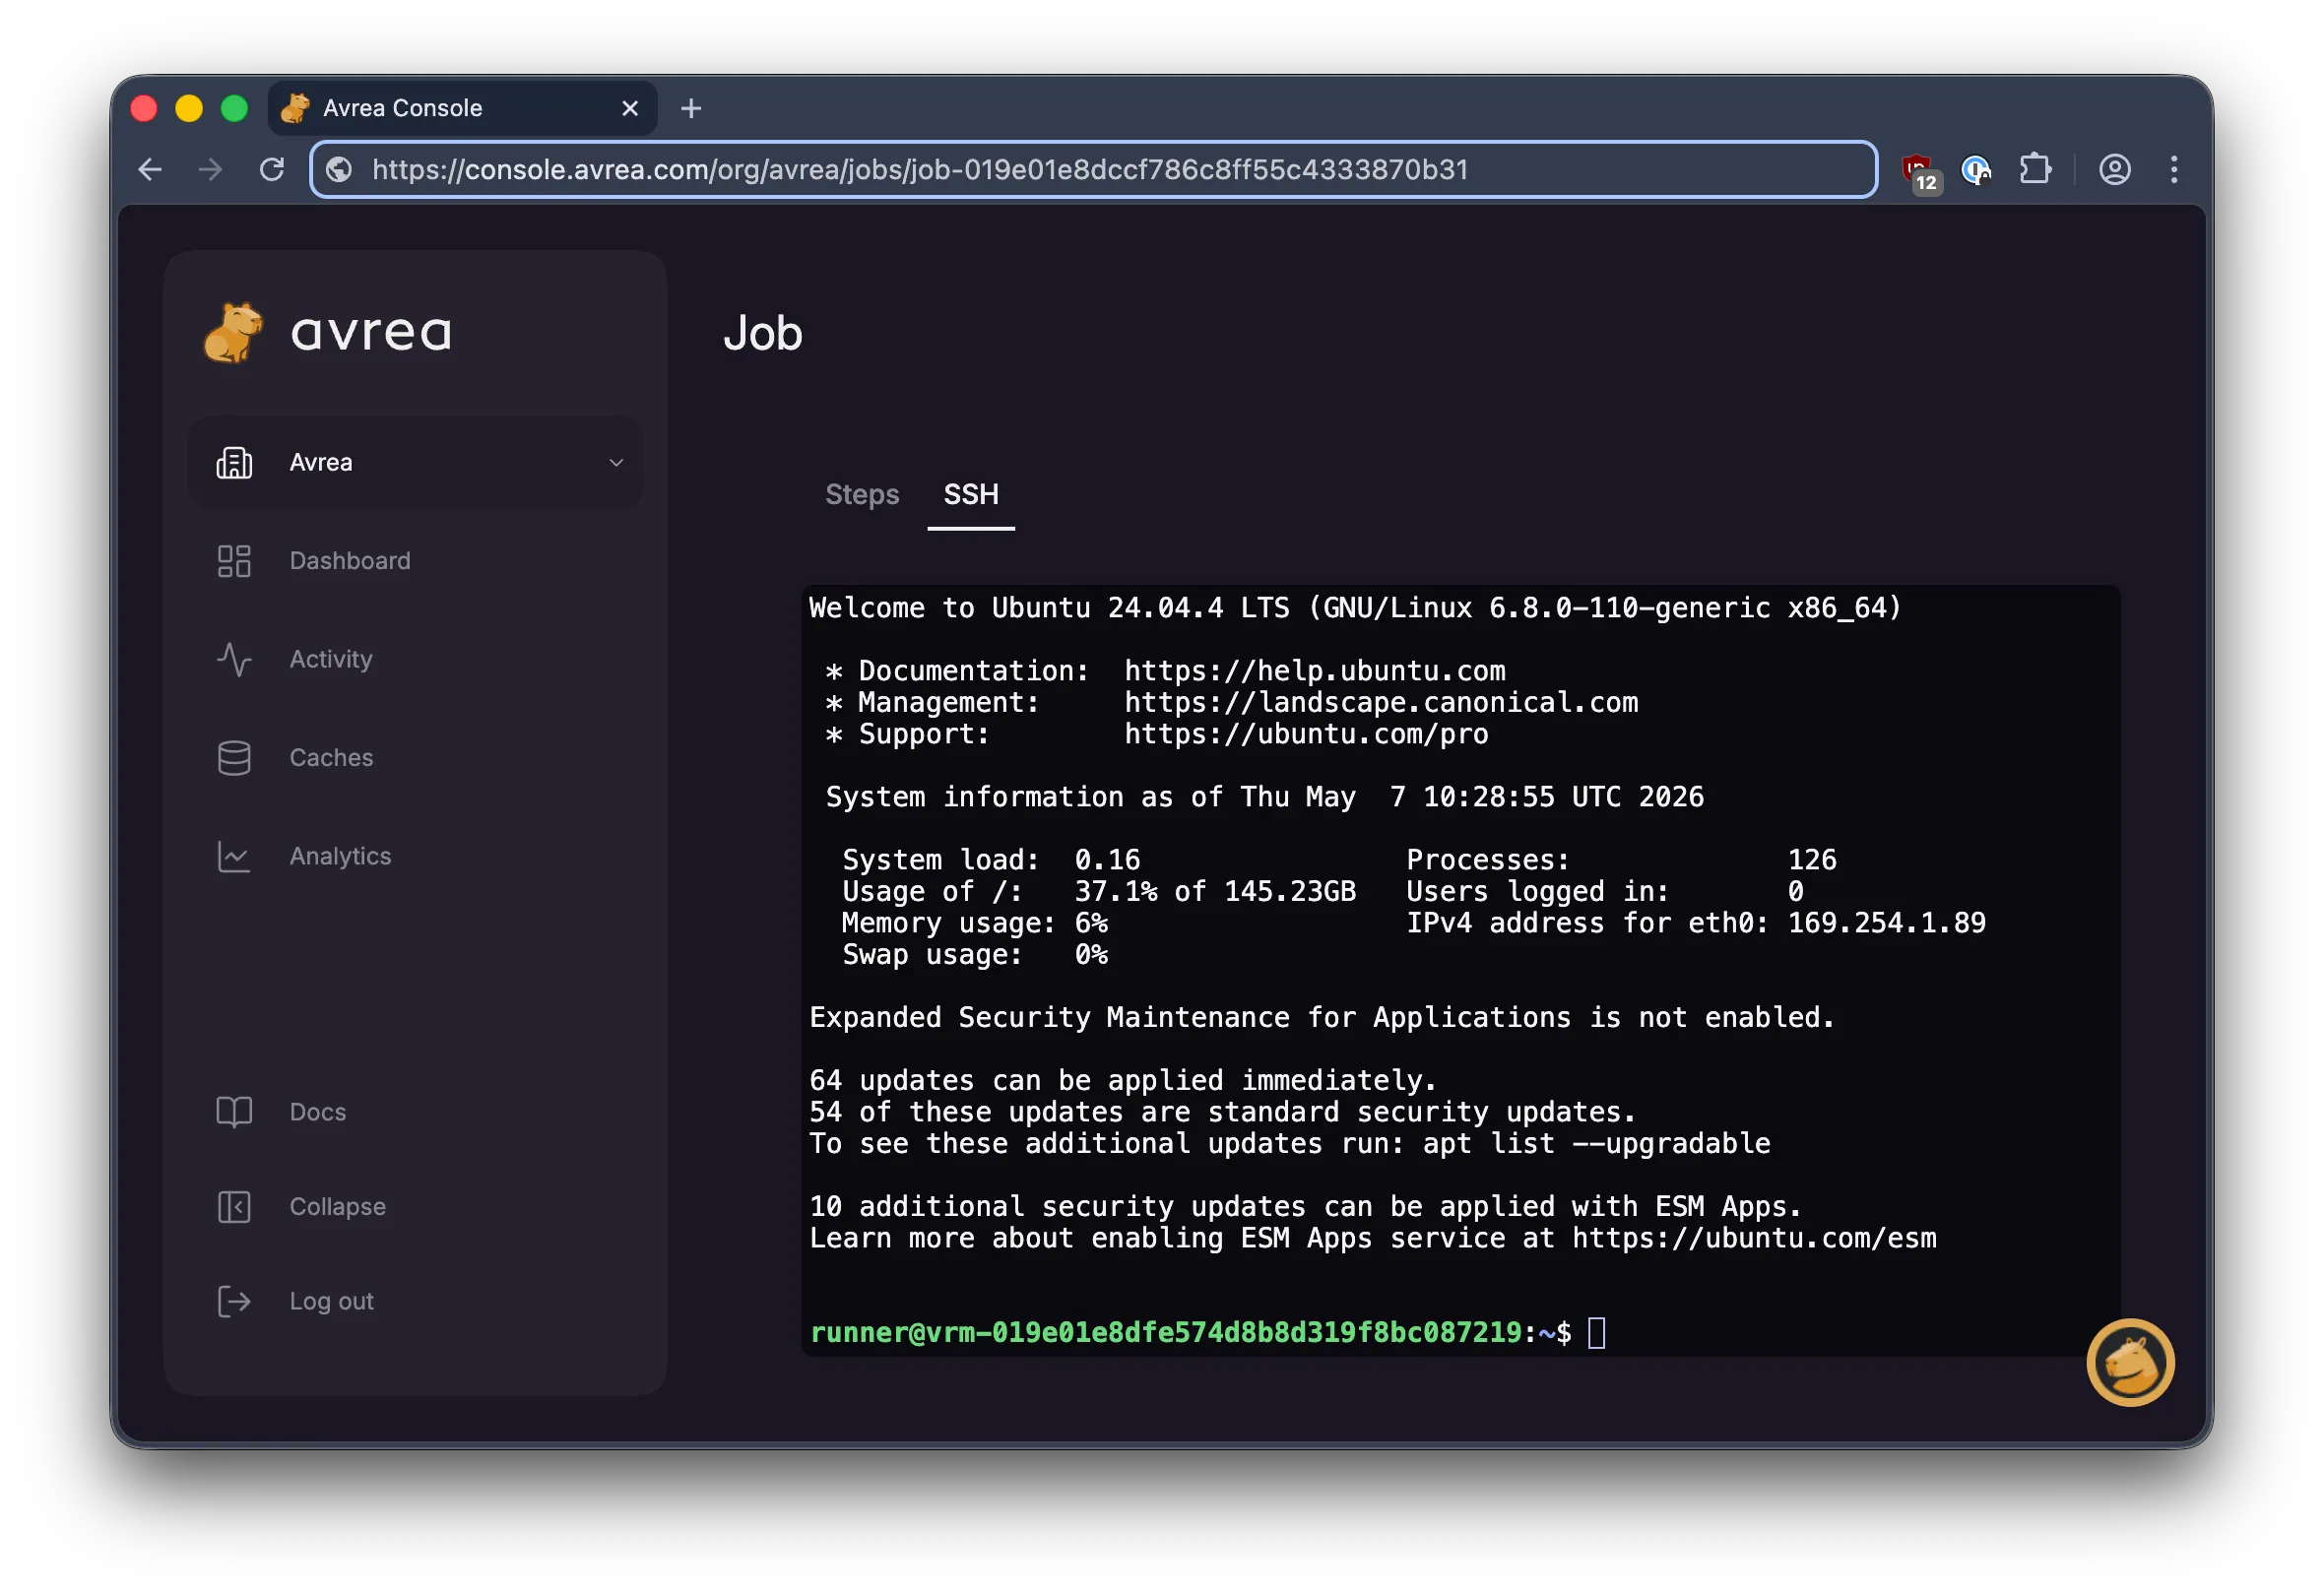Click the Processes value 126
The width and height of the screenshot is (2324, 1595).
(1811, 860)
